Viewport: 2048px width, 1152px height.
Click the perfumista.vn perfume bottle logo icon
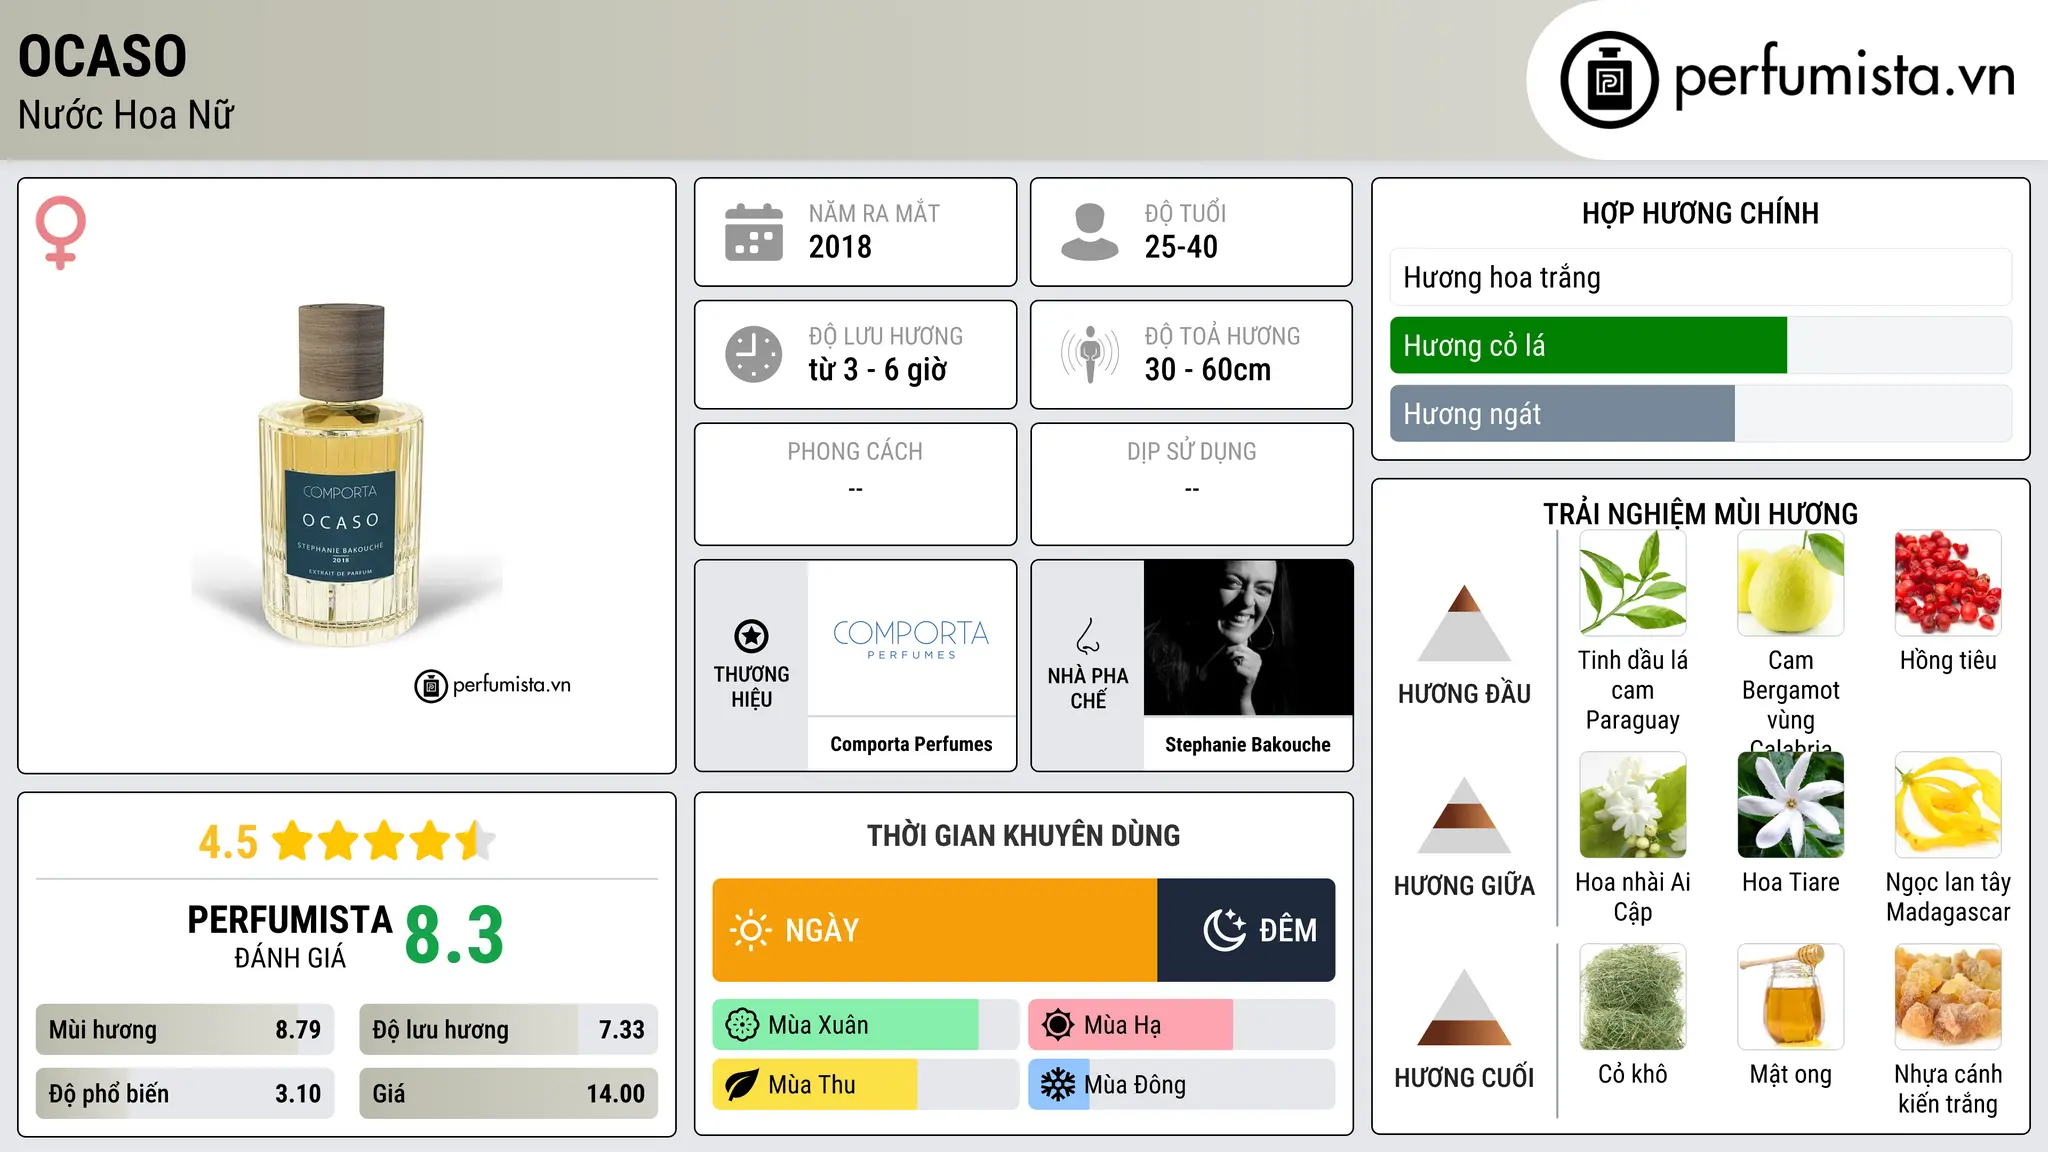pos(1609,80)
